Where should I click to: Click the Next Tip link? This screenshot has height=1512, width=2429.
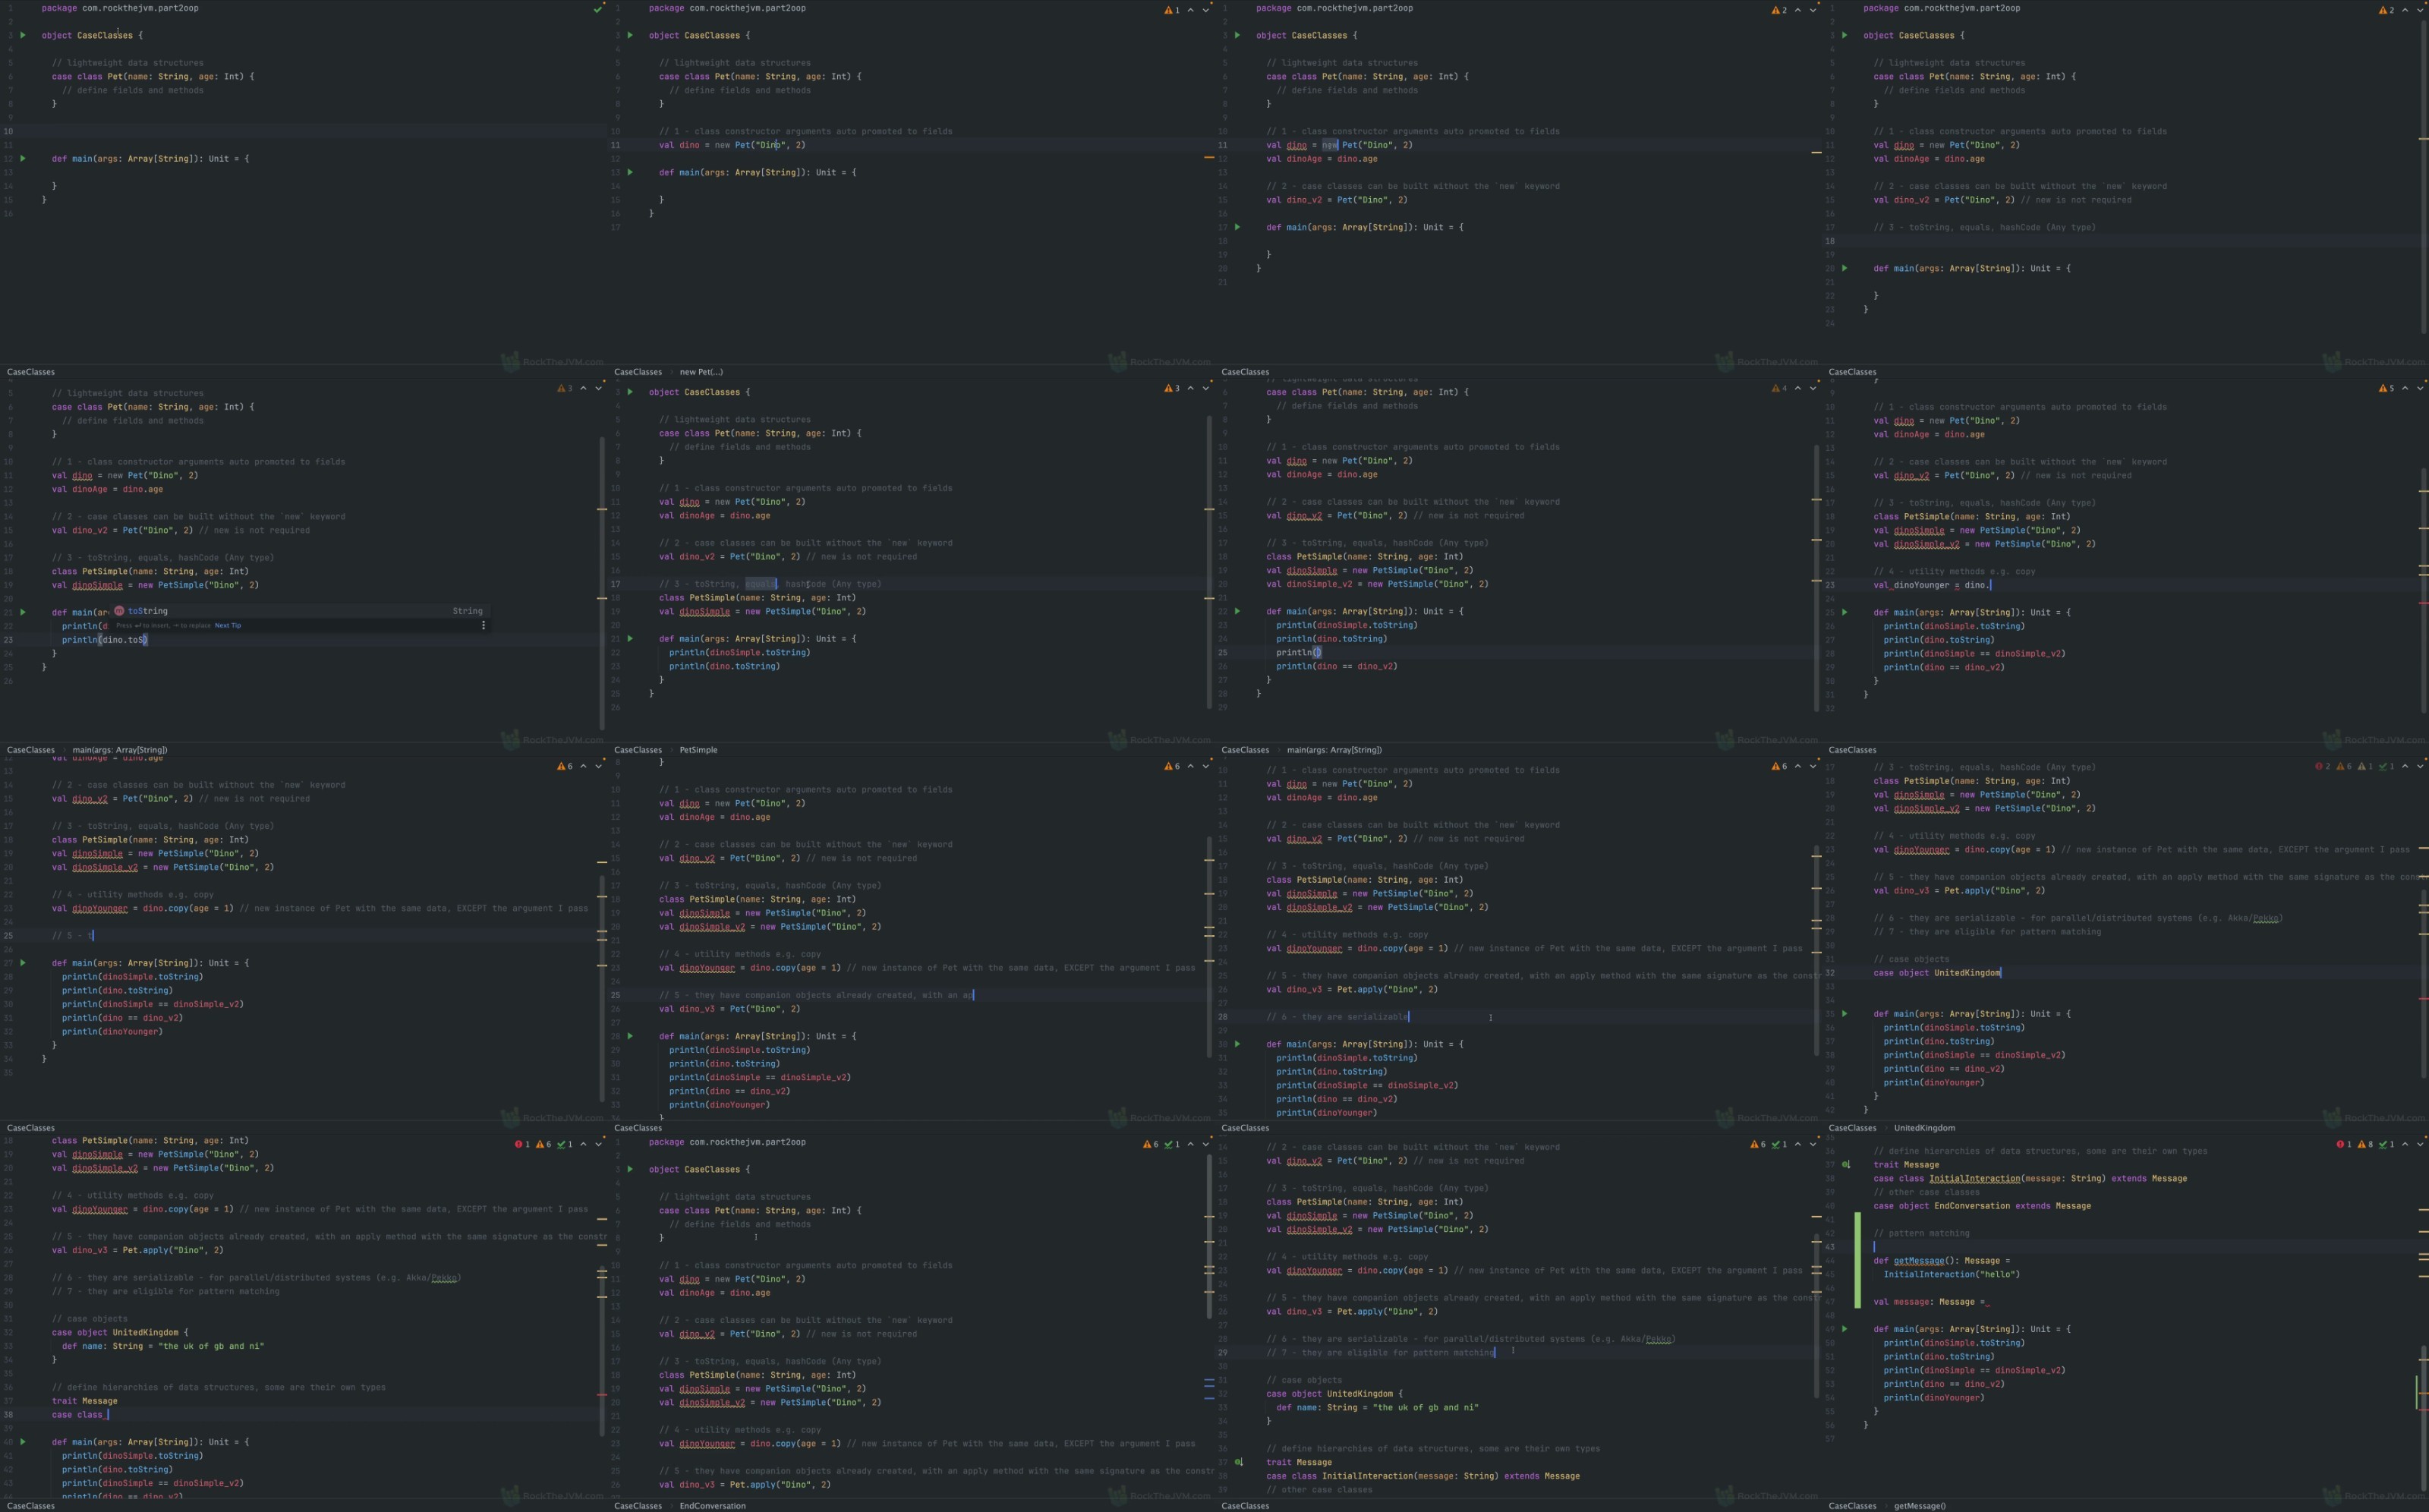point(228,626)
